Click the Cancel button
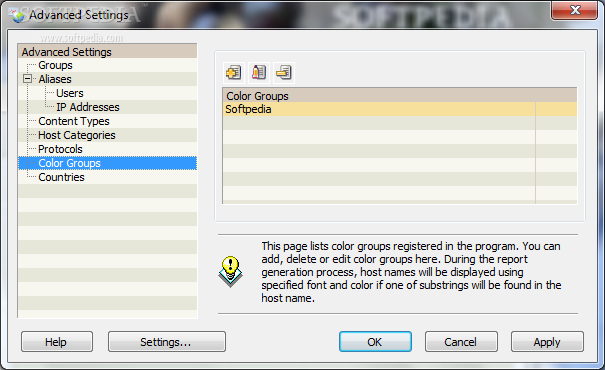Viewport: 605px width, 370px height. coord(461,342)
